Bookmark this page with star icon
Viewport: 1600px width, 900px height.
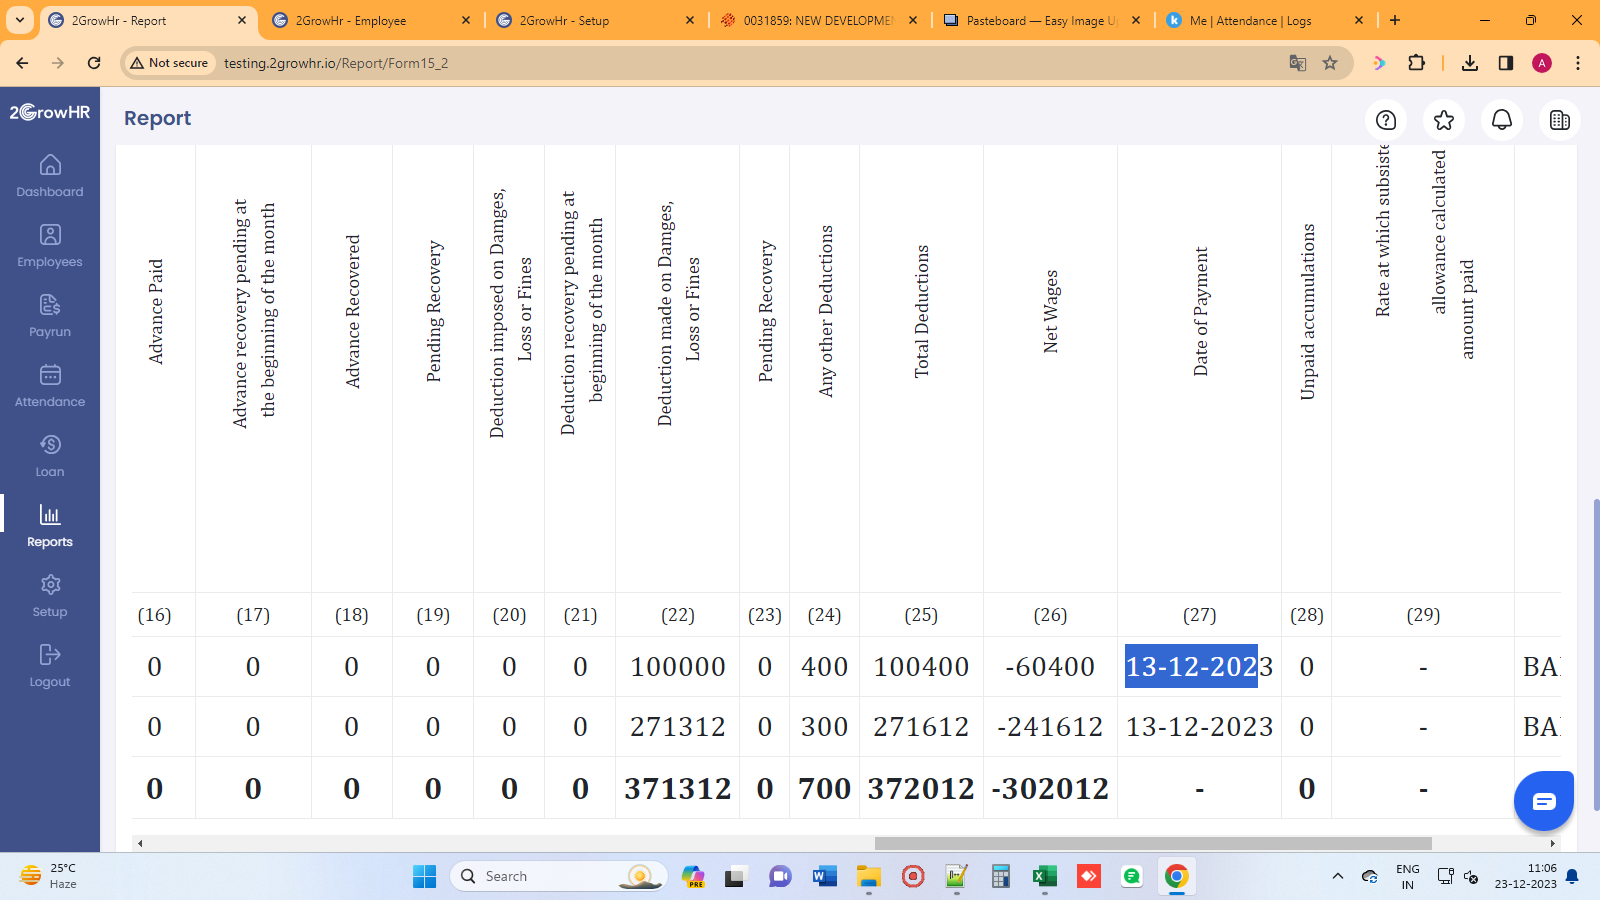(1330, 63)
